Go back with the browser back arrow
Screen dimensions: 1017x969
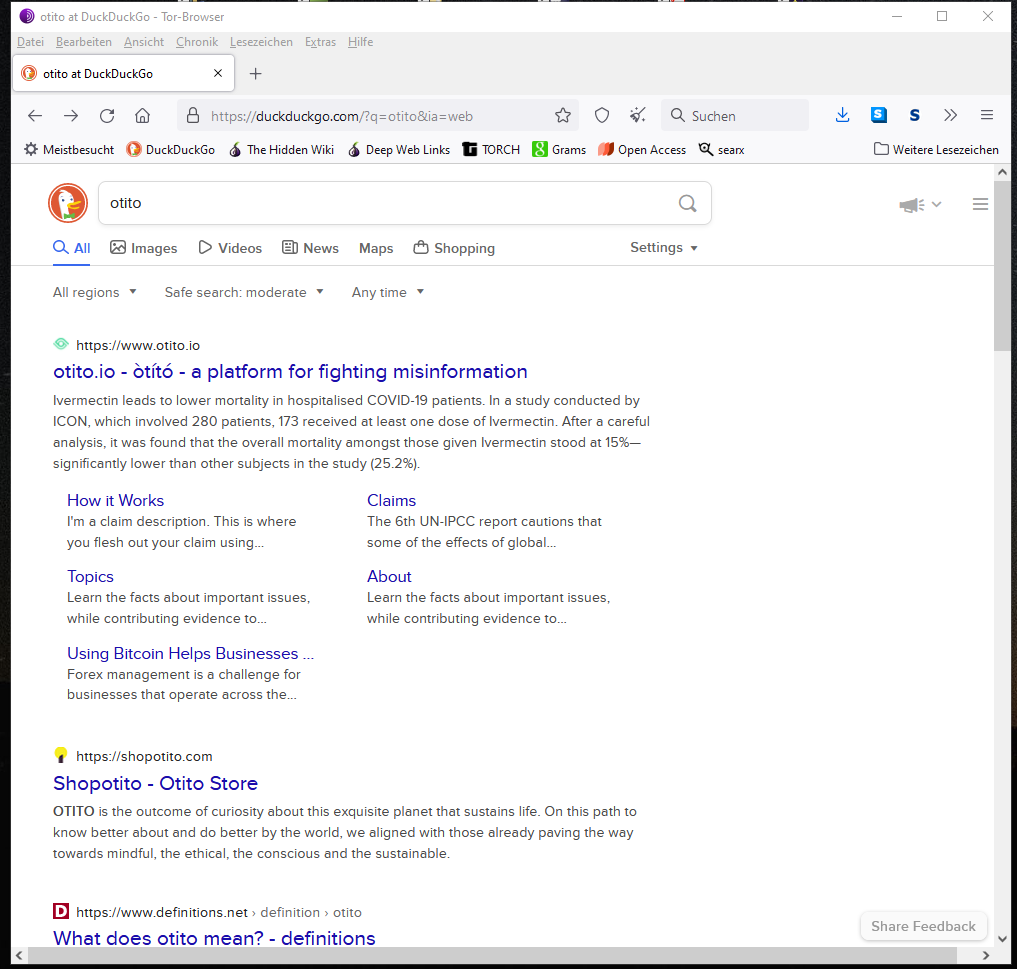pos(35,116)
